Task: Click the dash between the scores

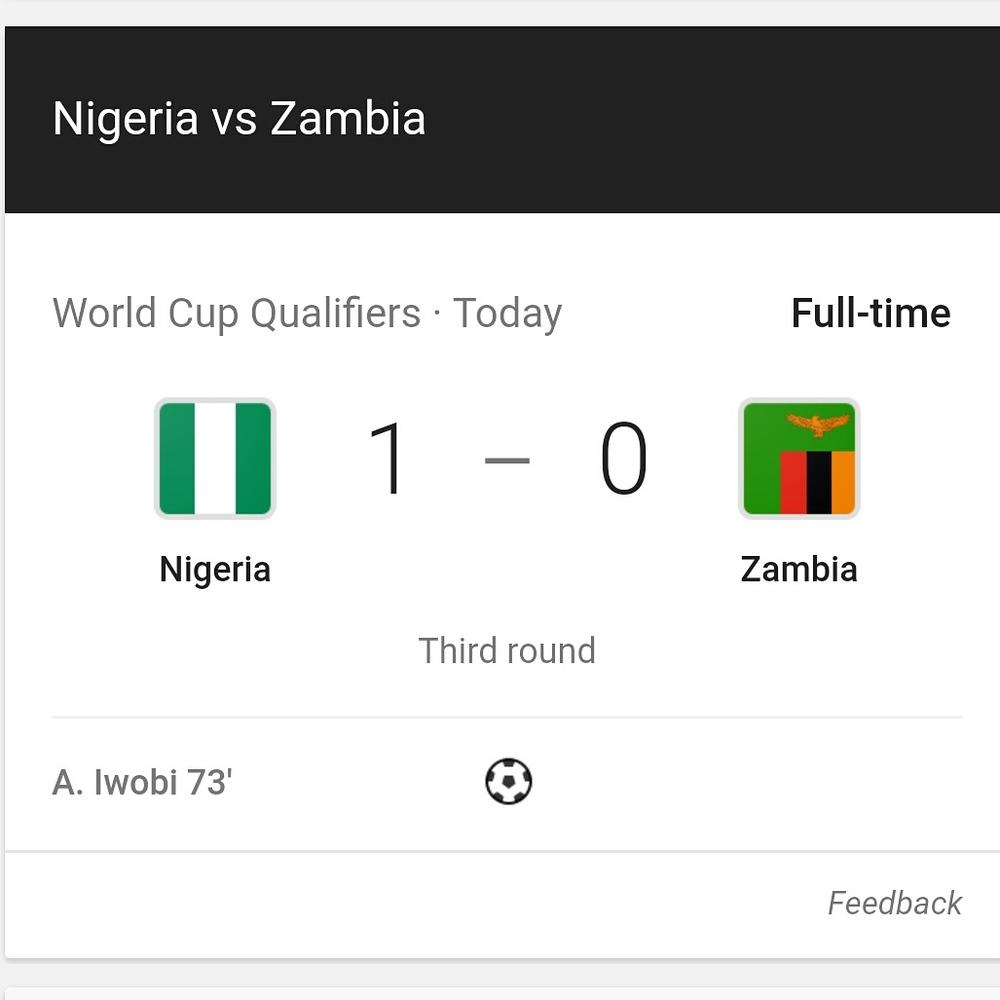Action: tap(507, 461)
